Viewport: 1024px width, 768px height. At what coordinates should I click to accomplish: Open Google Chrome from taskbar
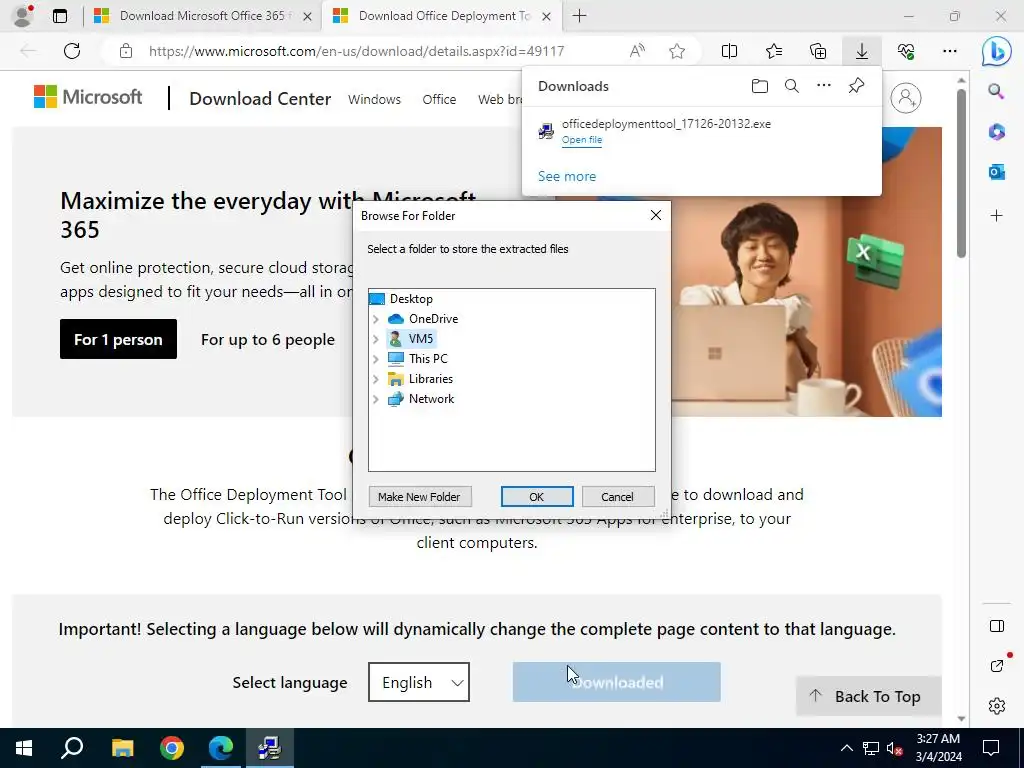[x=172, y=748]
